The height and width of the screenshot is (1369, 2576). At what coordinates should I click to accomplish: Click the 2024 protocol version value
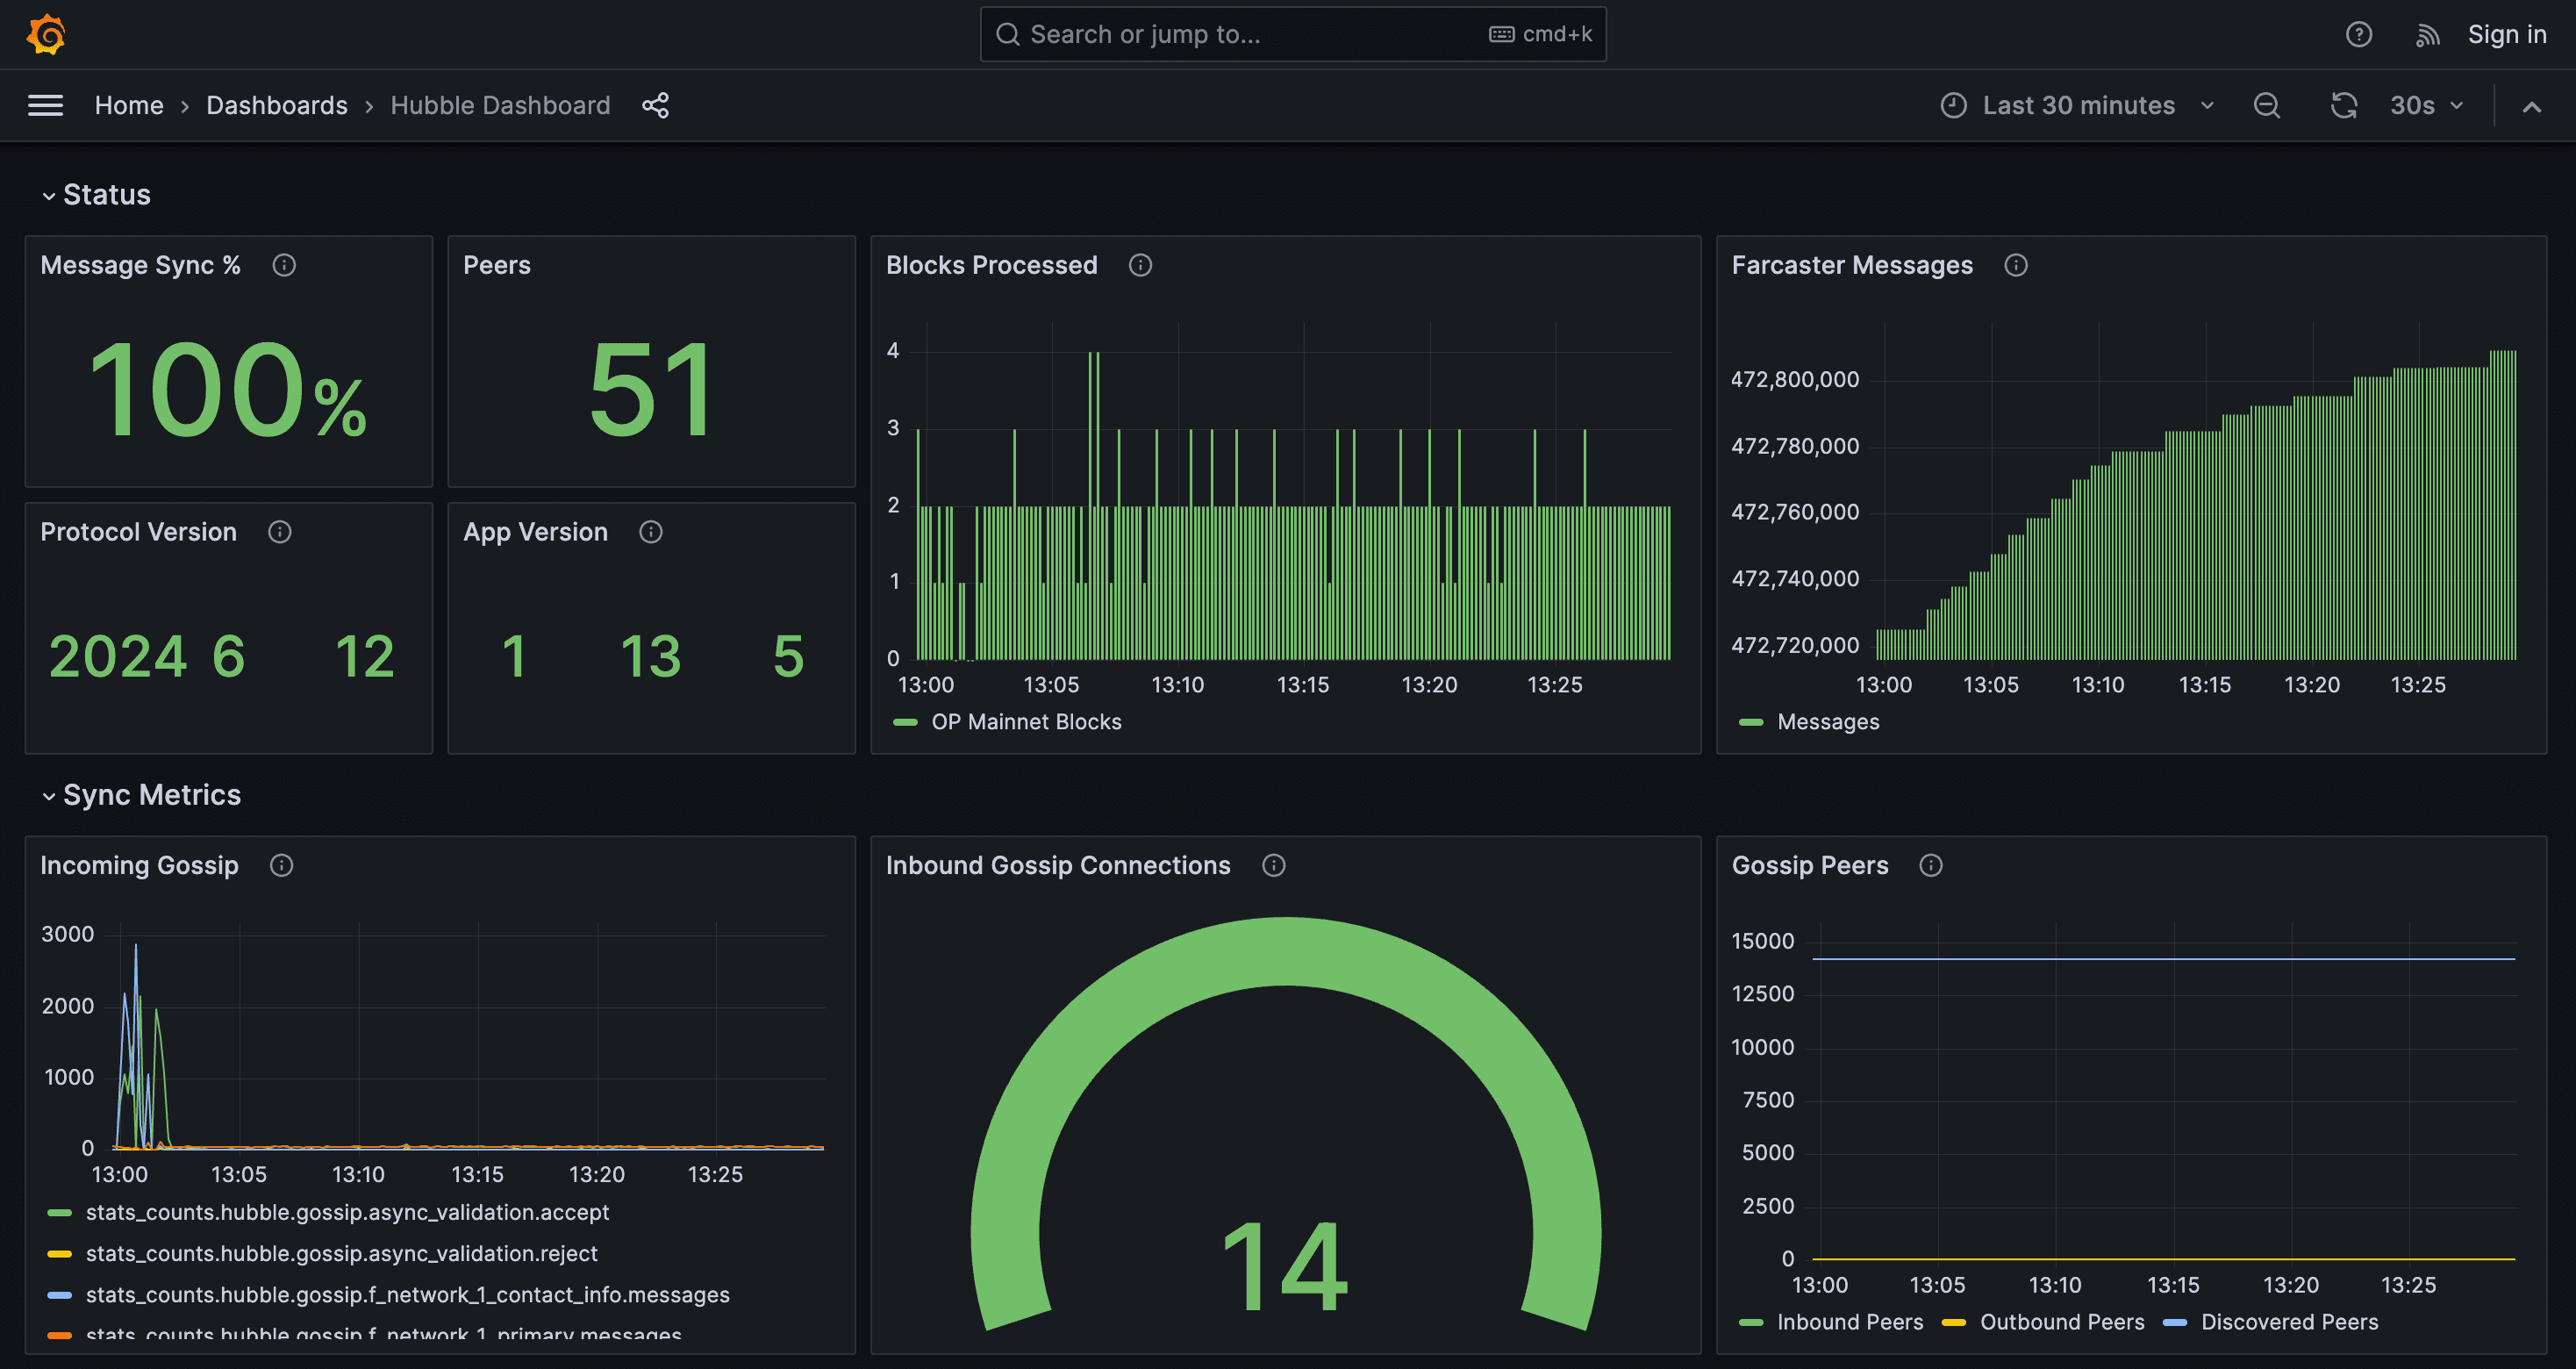tap(118, 657)
